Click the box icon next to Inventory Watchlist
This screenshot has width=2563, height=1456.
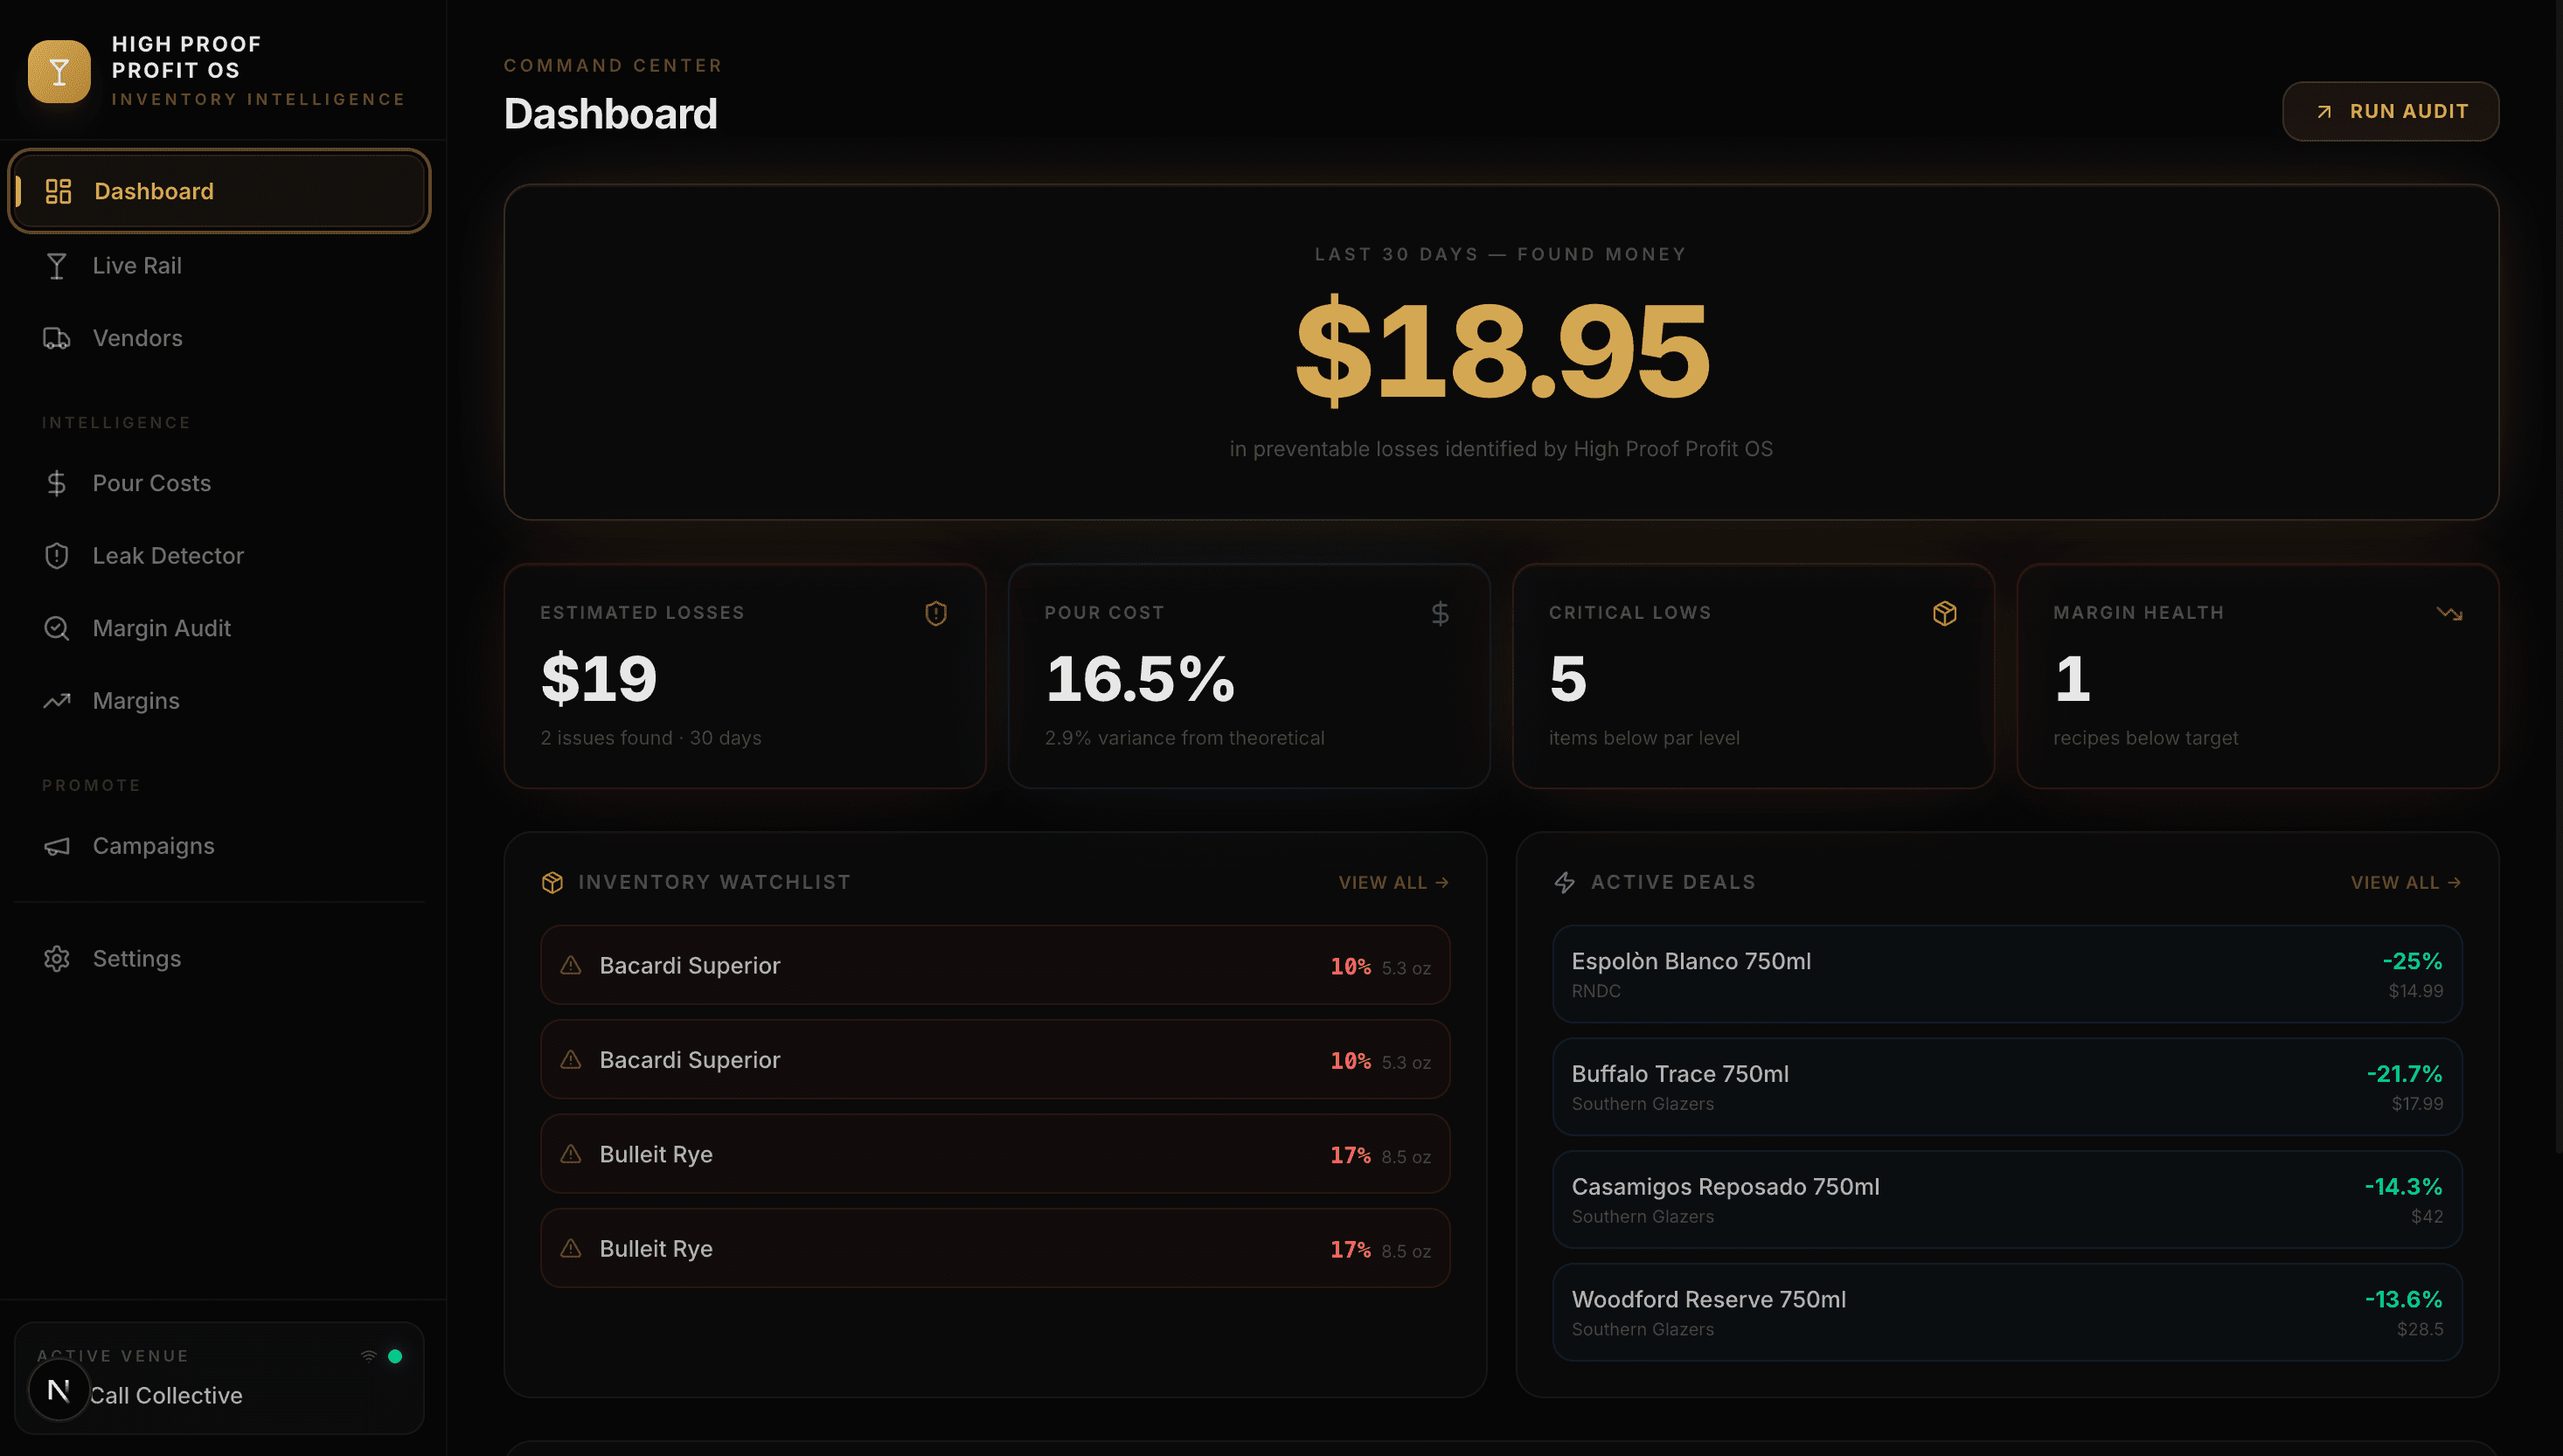click(553, 881)
